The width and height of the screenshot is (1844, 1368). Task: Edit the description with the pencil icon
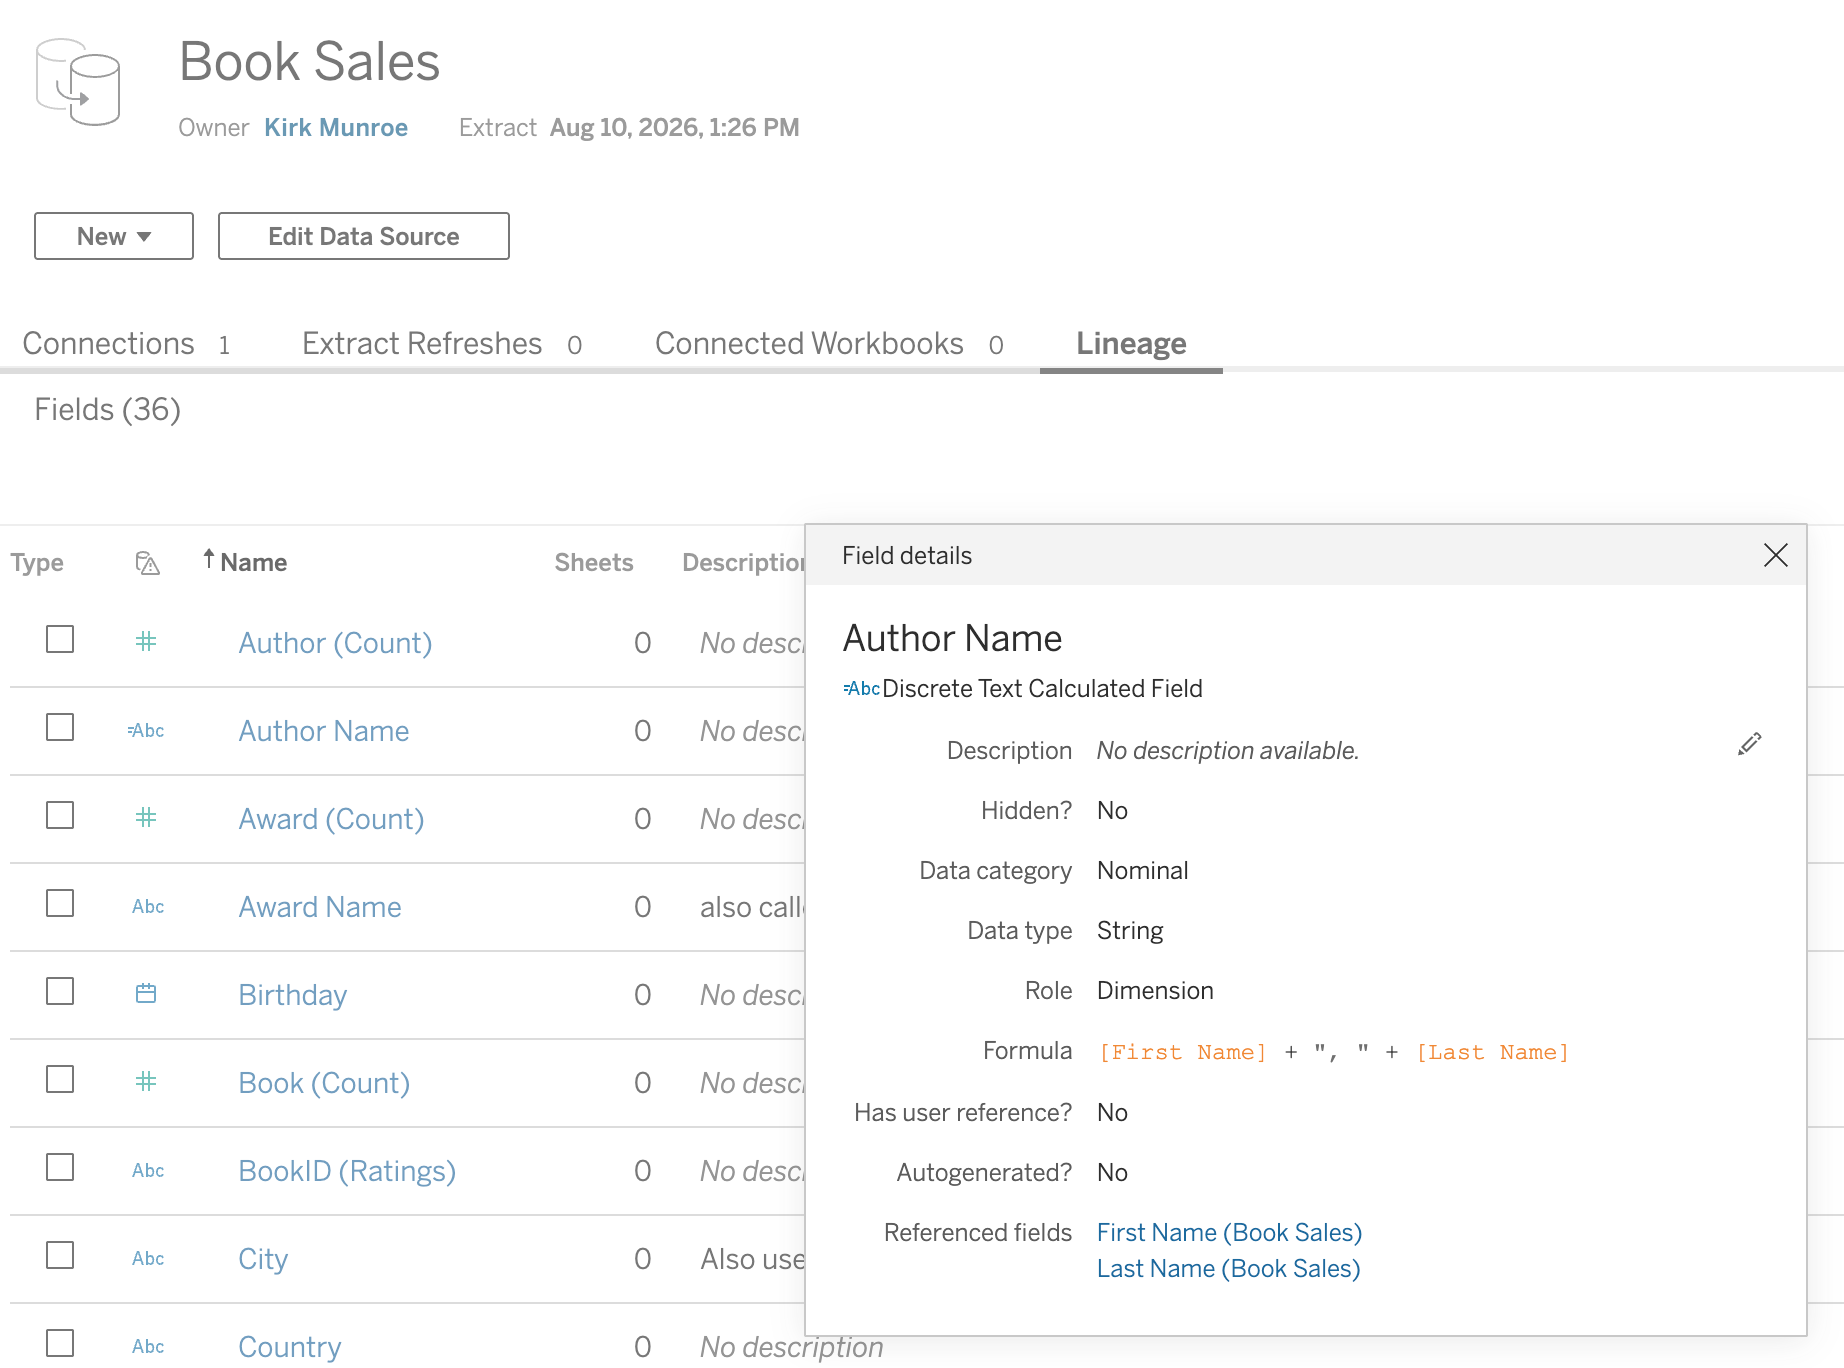click(x=1749, y=744)
